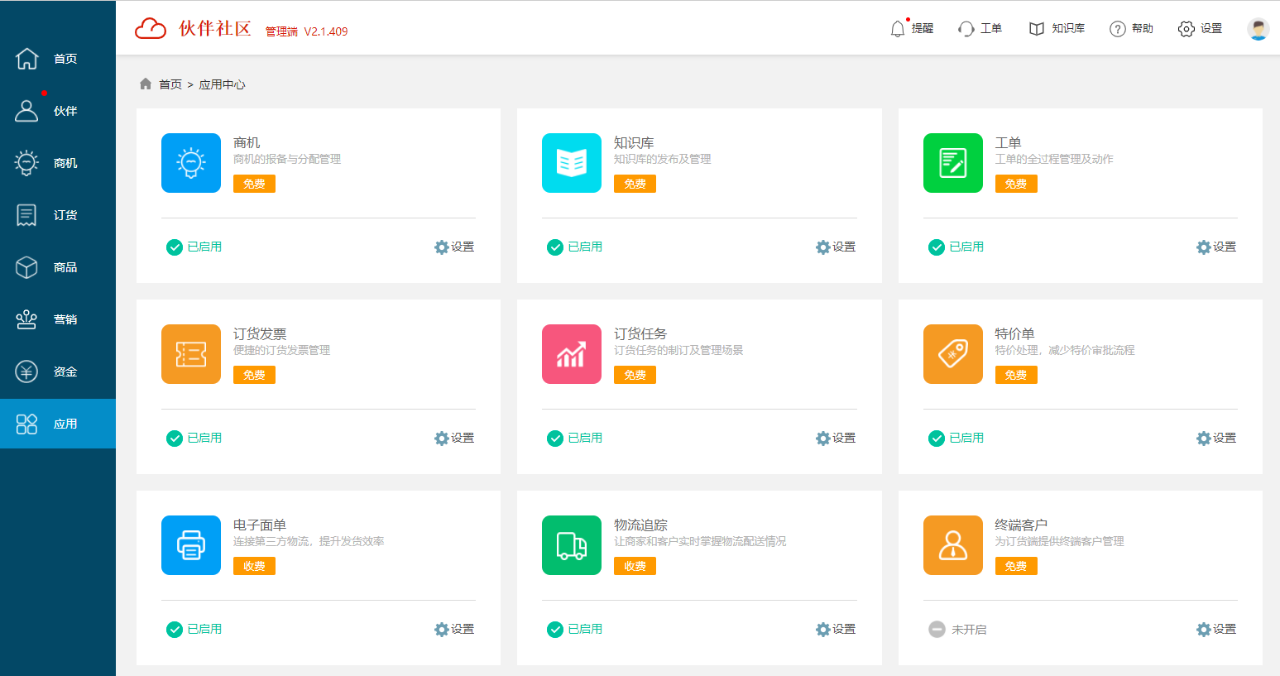Select the 终端客户 user icon

pyautogui.click(x=952, y=545)
